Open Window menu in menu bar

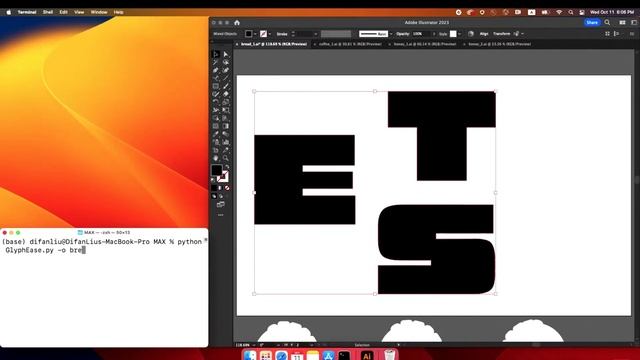pos(99,12)
